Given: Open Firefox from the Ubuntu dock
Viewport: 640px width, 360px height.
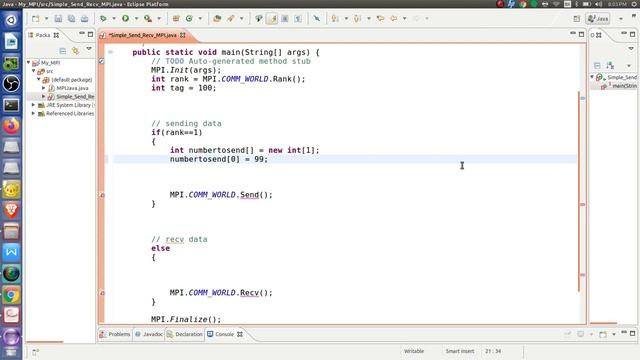Looking at the screenshot, I should tap(11, 126).
